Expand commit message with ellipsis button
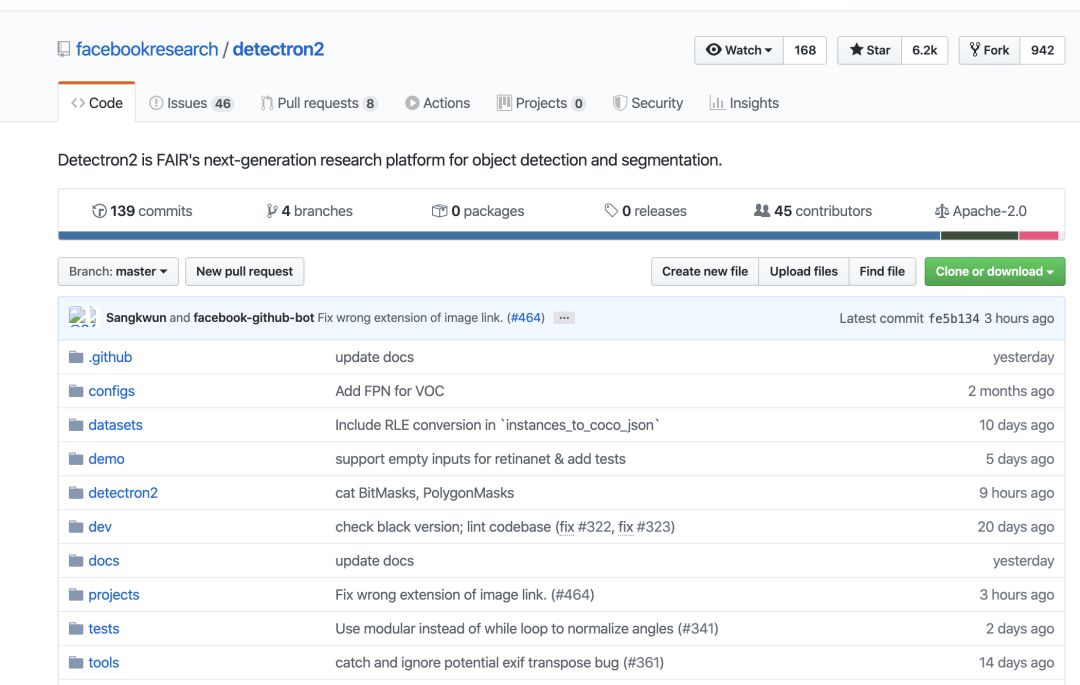The height and width of the screenshot is (685, 1080). [x=564, y=318]
